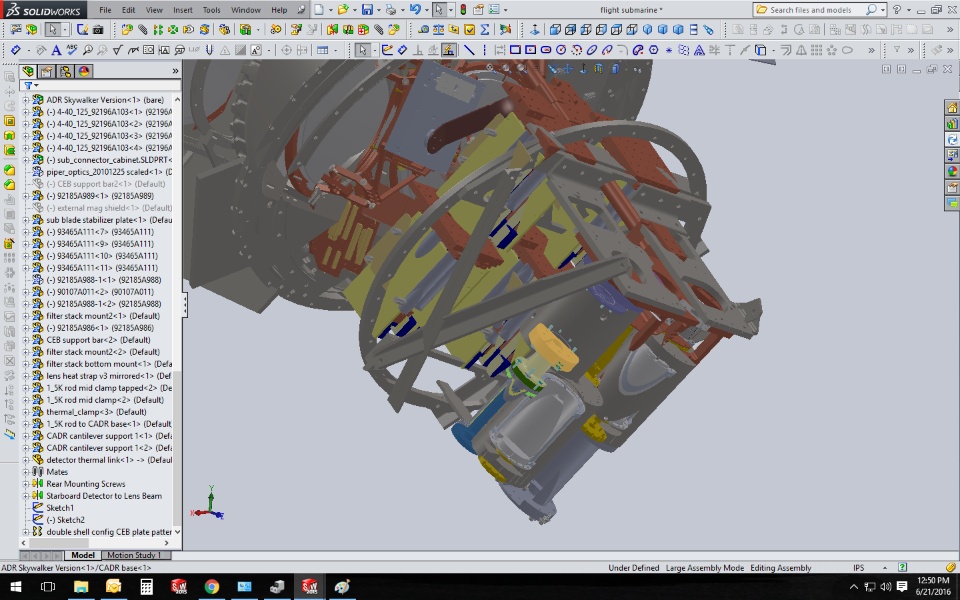Open the Save button dropdown arrow
960x600 pixels.
378,10
